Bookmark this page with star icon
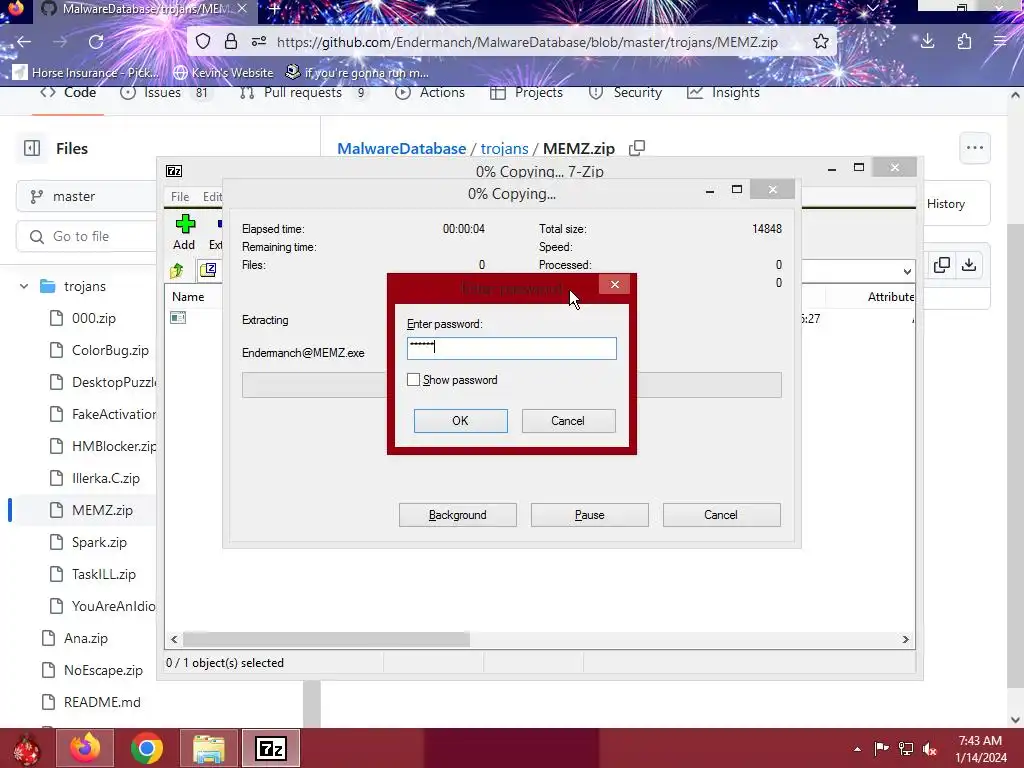 tap(821, 42)
